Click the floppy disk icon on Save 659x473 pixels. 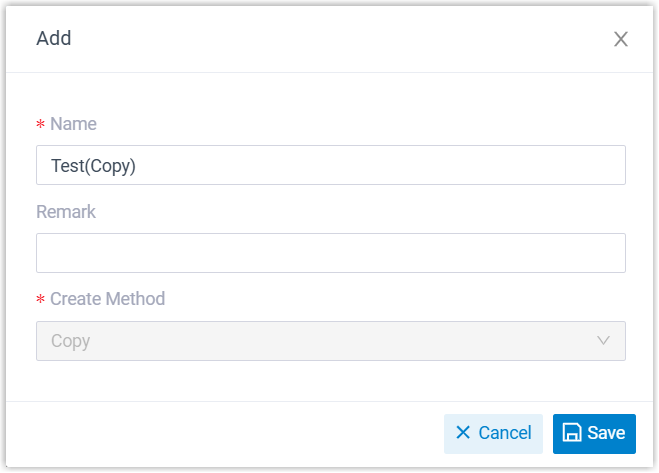pos(572,433)
